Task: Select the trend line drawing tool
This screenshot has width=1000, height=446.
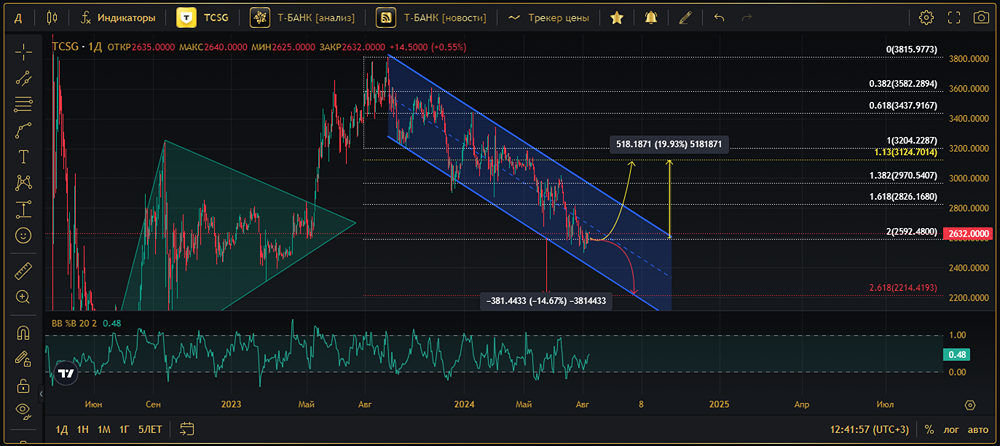Action: click(x=24, y=77)
